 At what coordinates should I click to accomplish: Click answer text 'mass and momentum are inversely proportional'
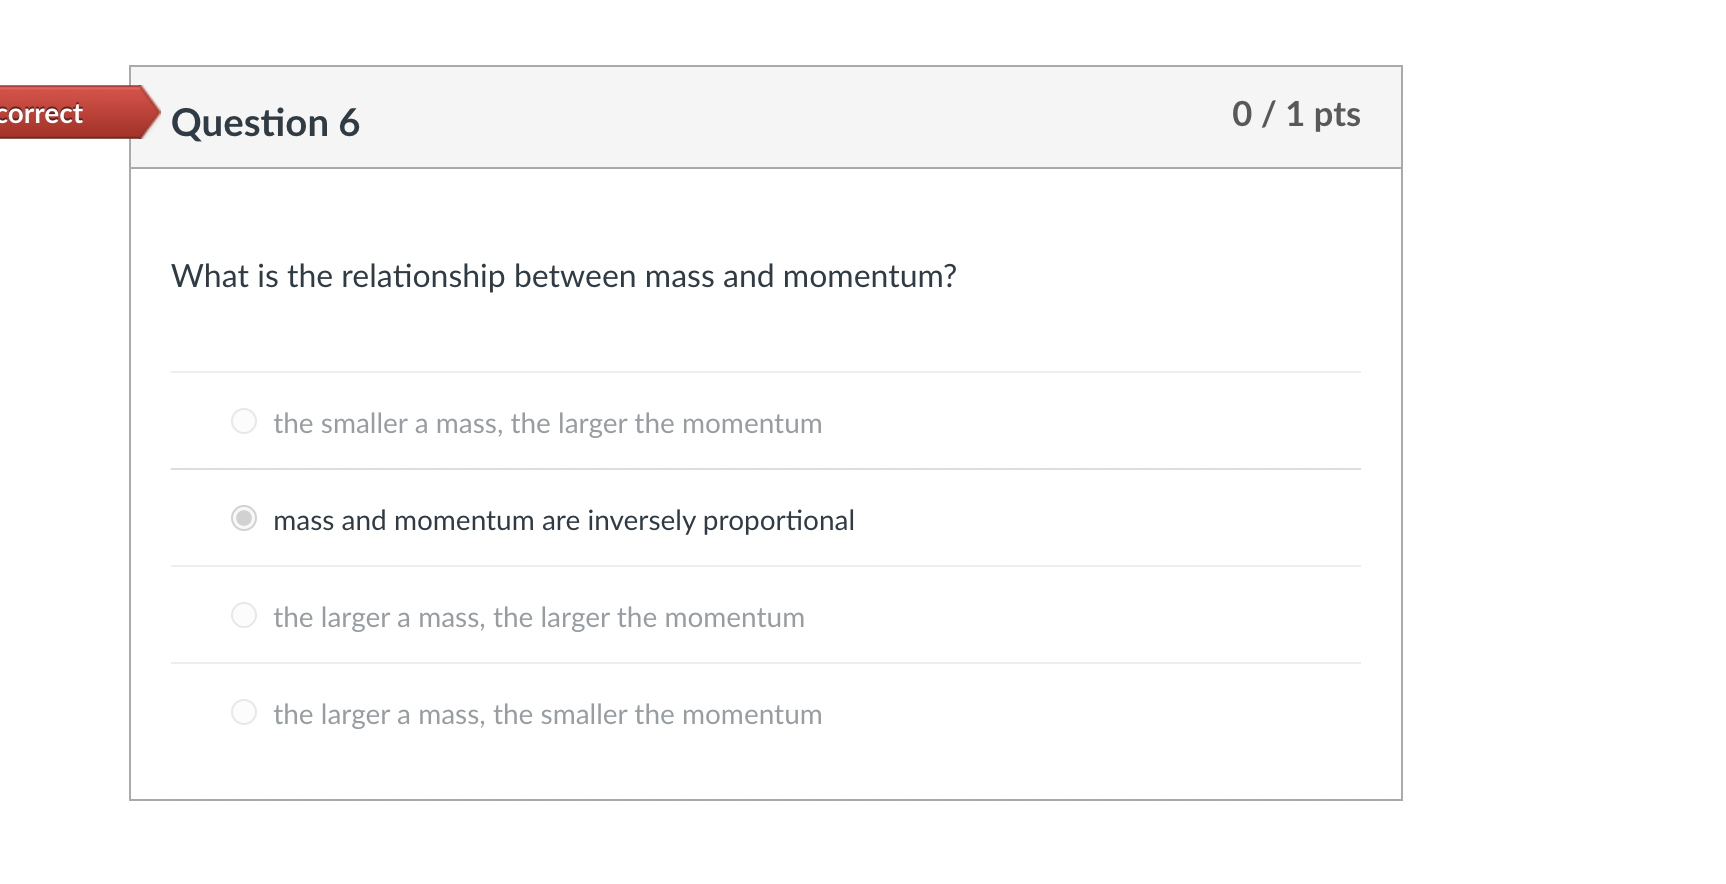pyautogui.click(x=563, y=520)
